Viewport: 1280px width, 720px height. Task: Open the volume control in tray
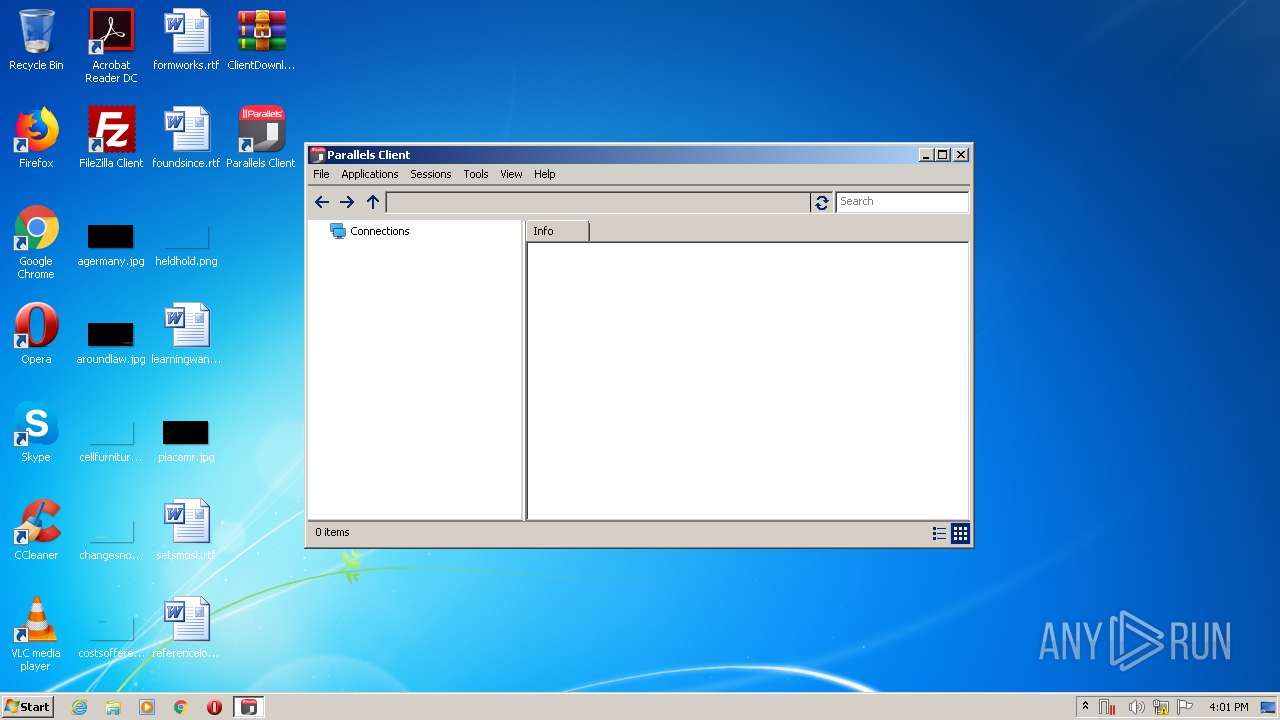tap(1136, 707)
